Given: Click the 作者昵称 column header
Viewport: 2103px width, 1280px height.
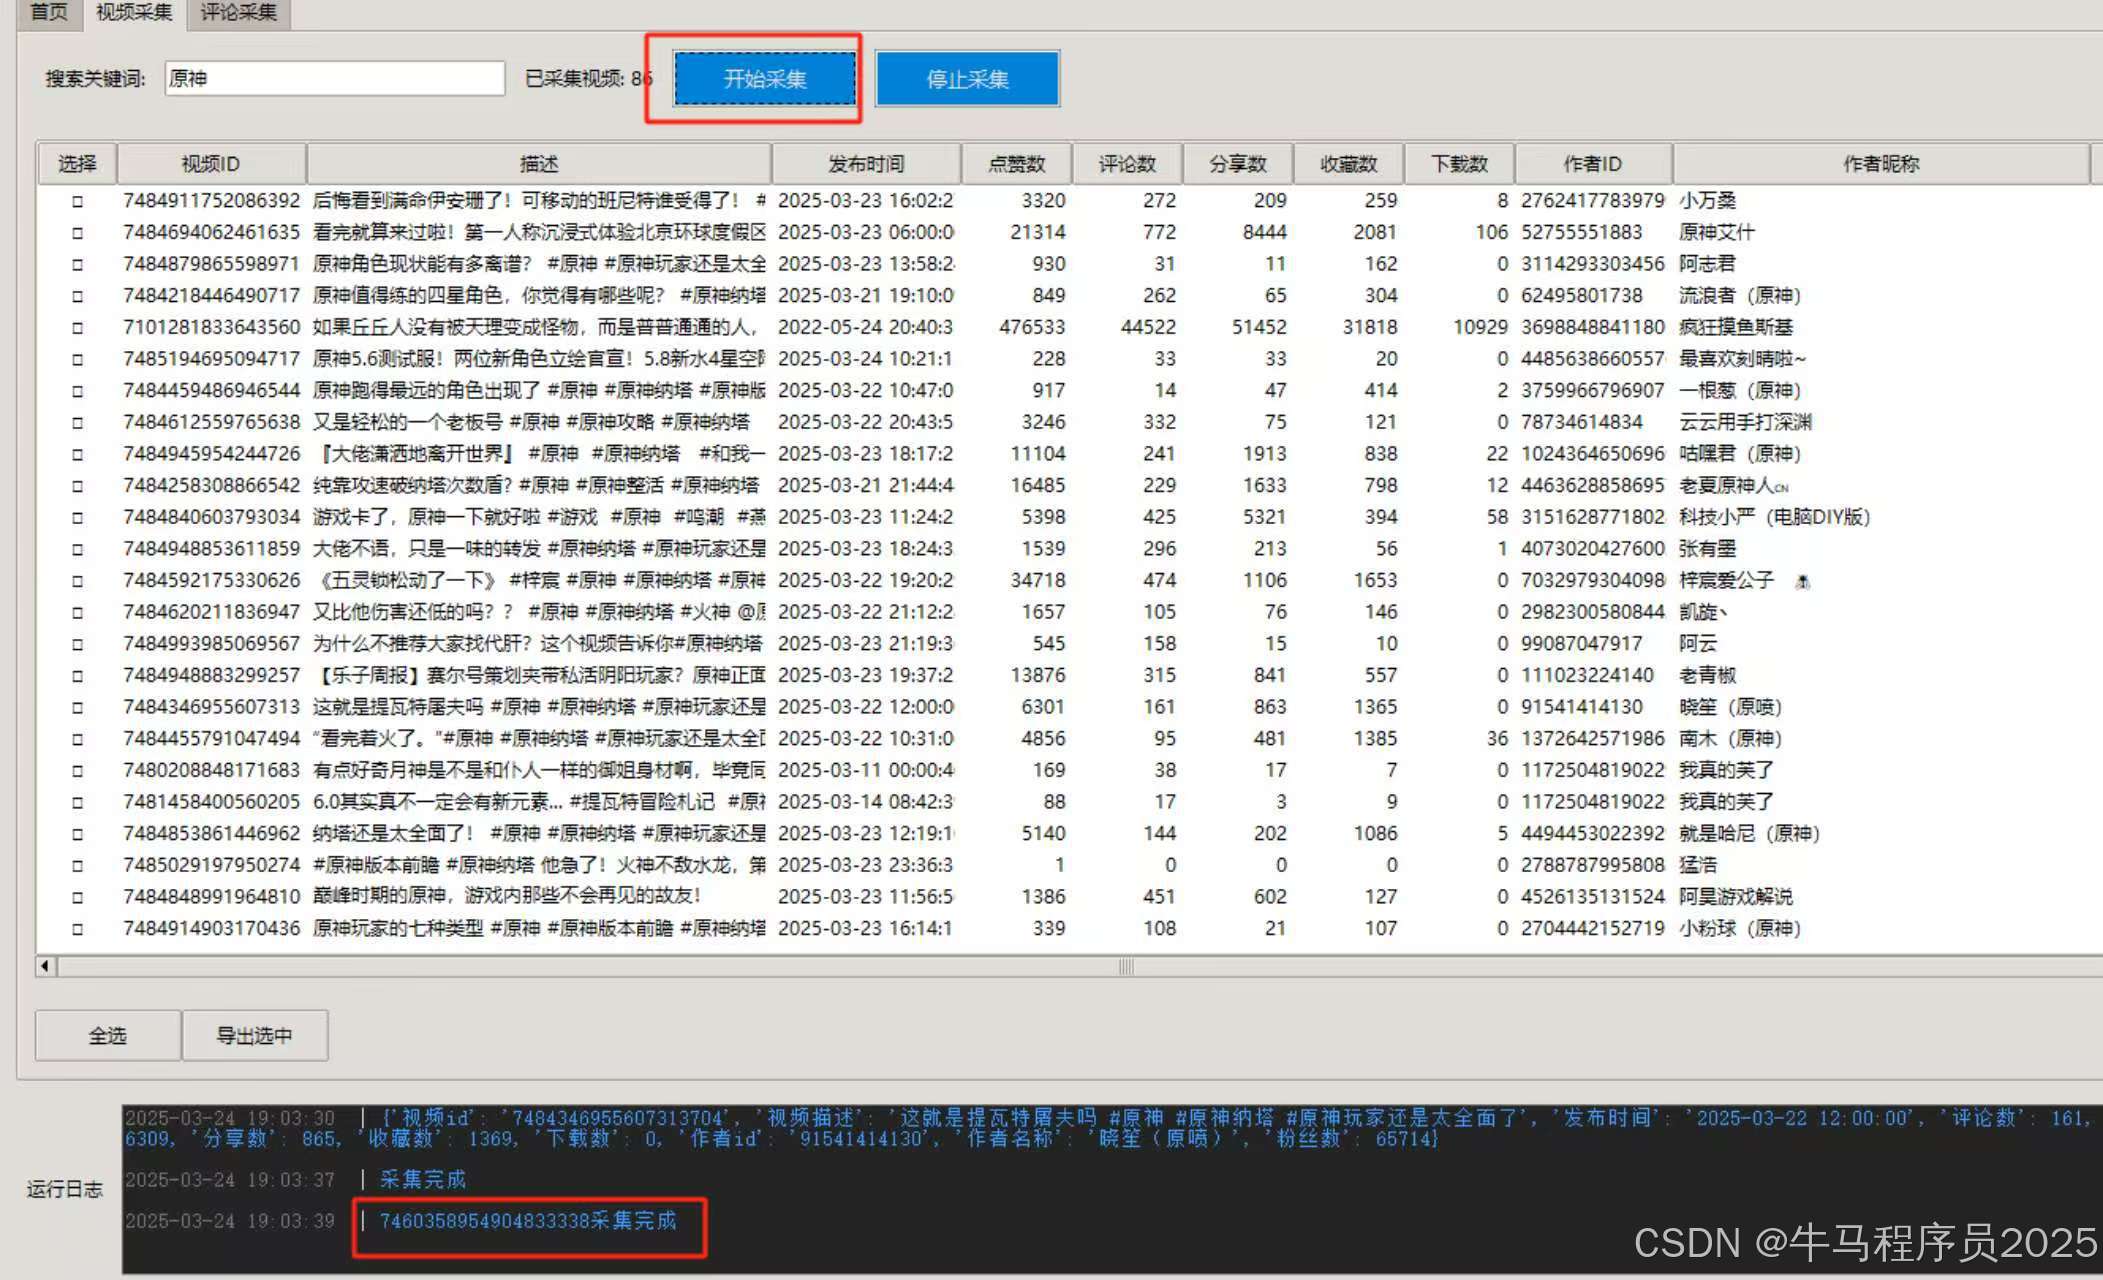Looking at the screenshot, I should pyautogui.click(x=1880, y=164).
